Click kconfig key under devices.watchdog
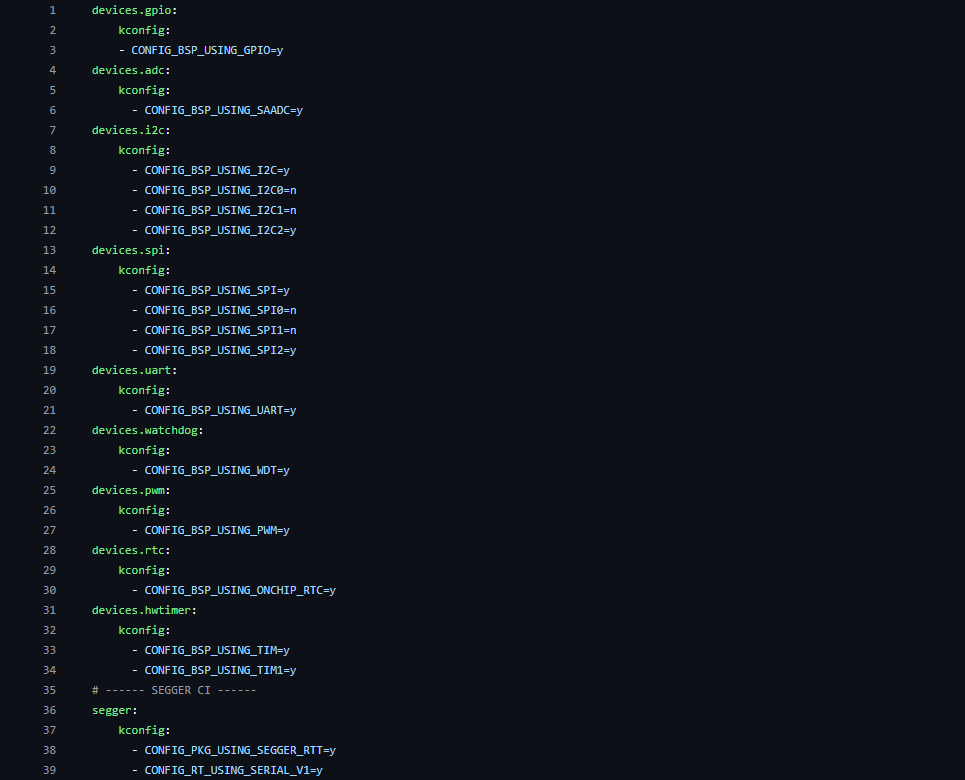The width and height of the screenshot is (965, 780). point(142,451)
